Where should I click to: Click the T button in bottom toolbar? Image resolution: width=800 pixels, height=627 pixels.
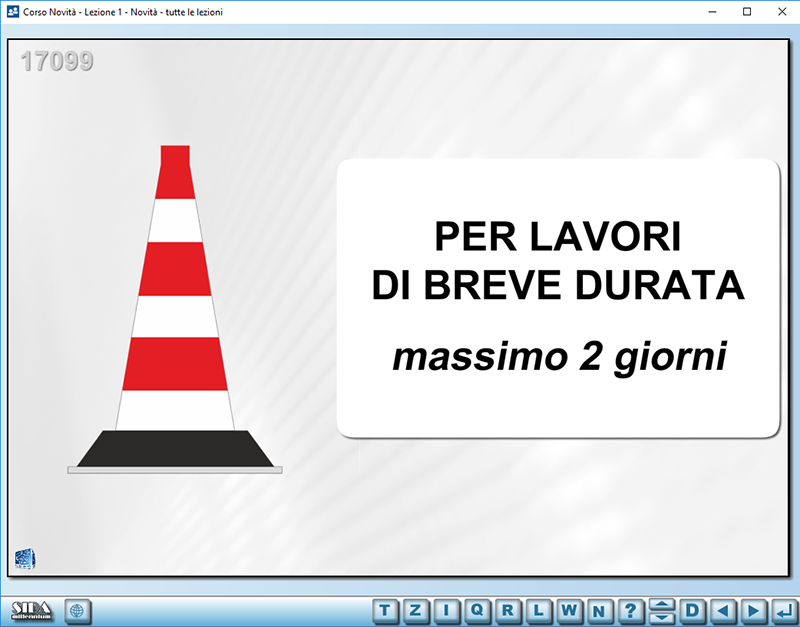coord(386,610)
